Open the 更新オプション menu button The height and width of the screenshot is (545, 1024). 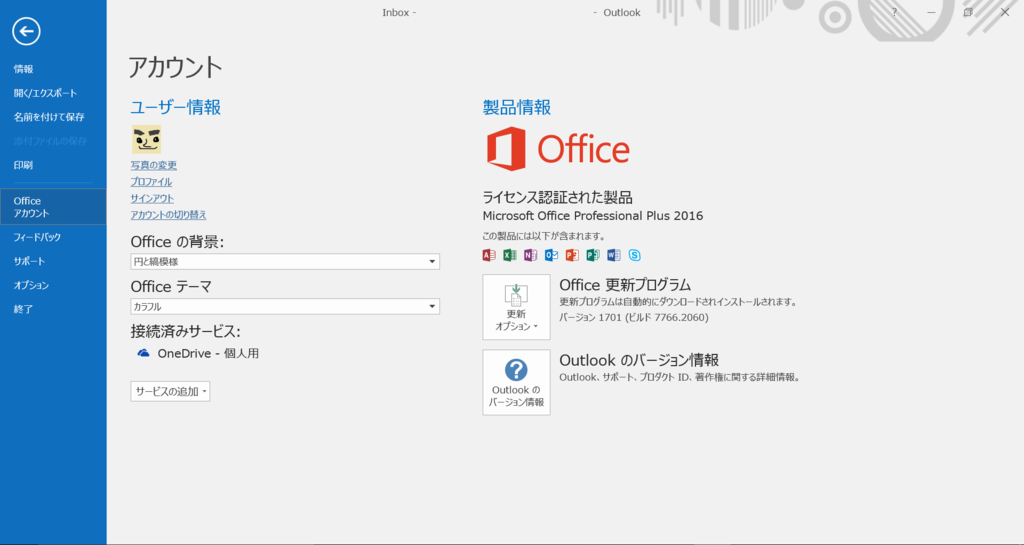pyautogui.click(x=516, y=307)
